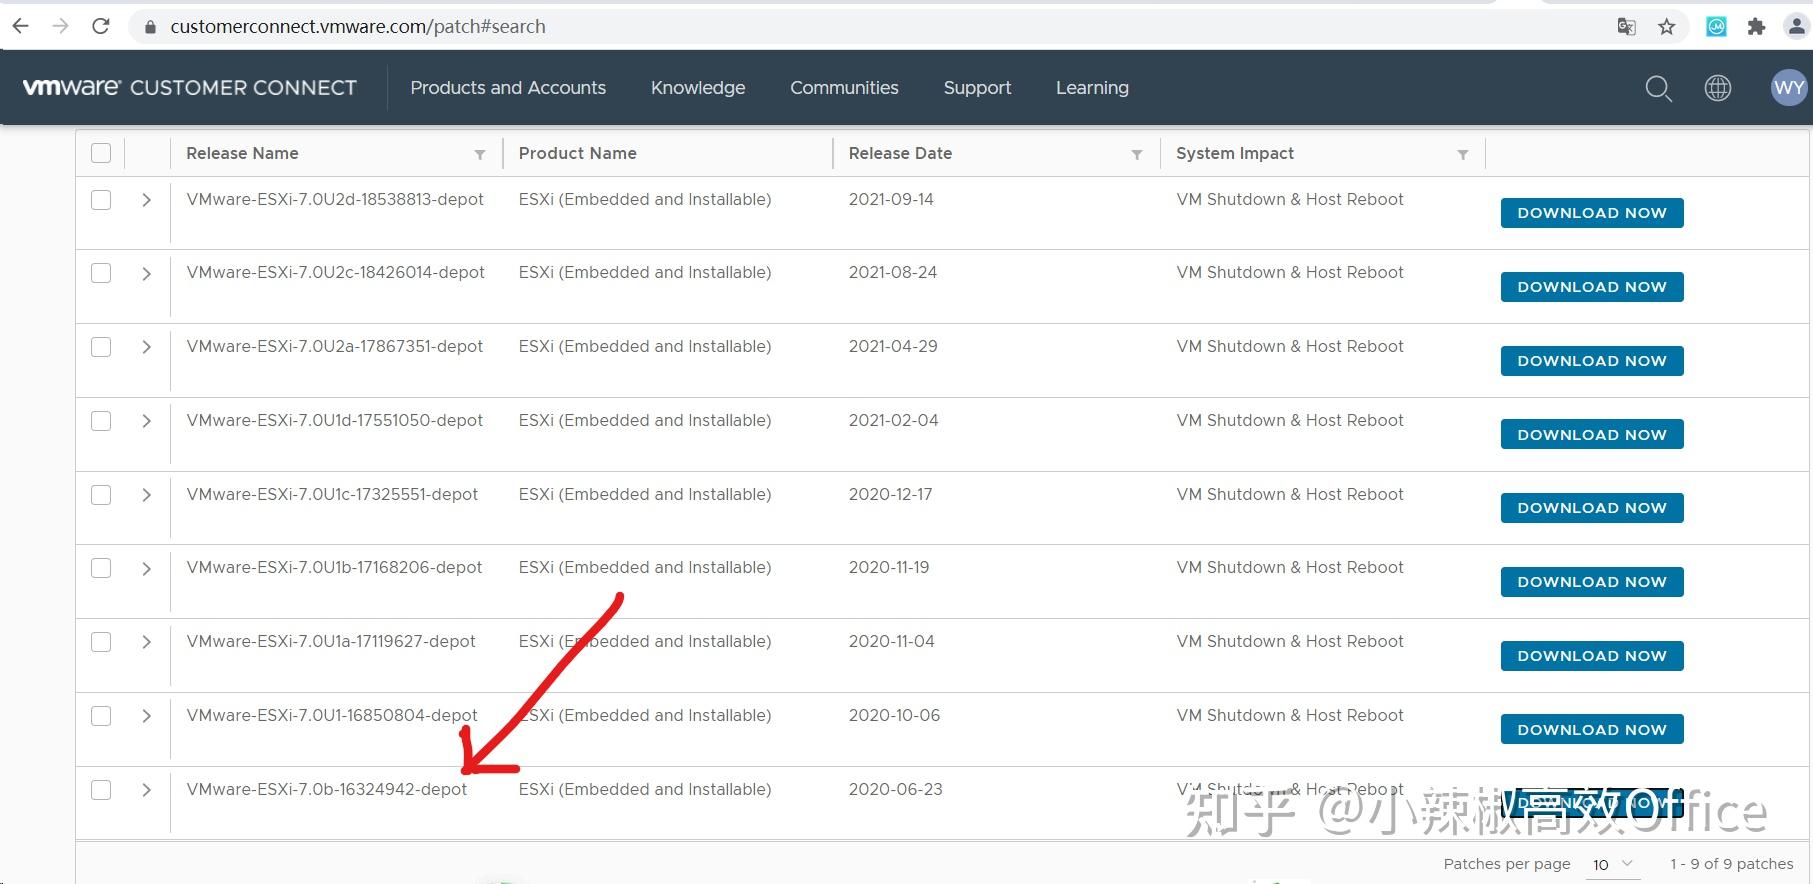Open the Support menu
Viewport: 1813px width, 884px height.
pyautogui.click(x=977, y=88)
